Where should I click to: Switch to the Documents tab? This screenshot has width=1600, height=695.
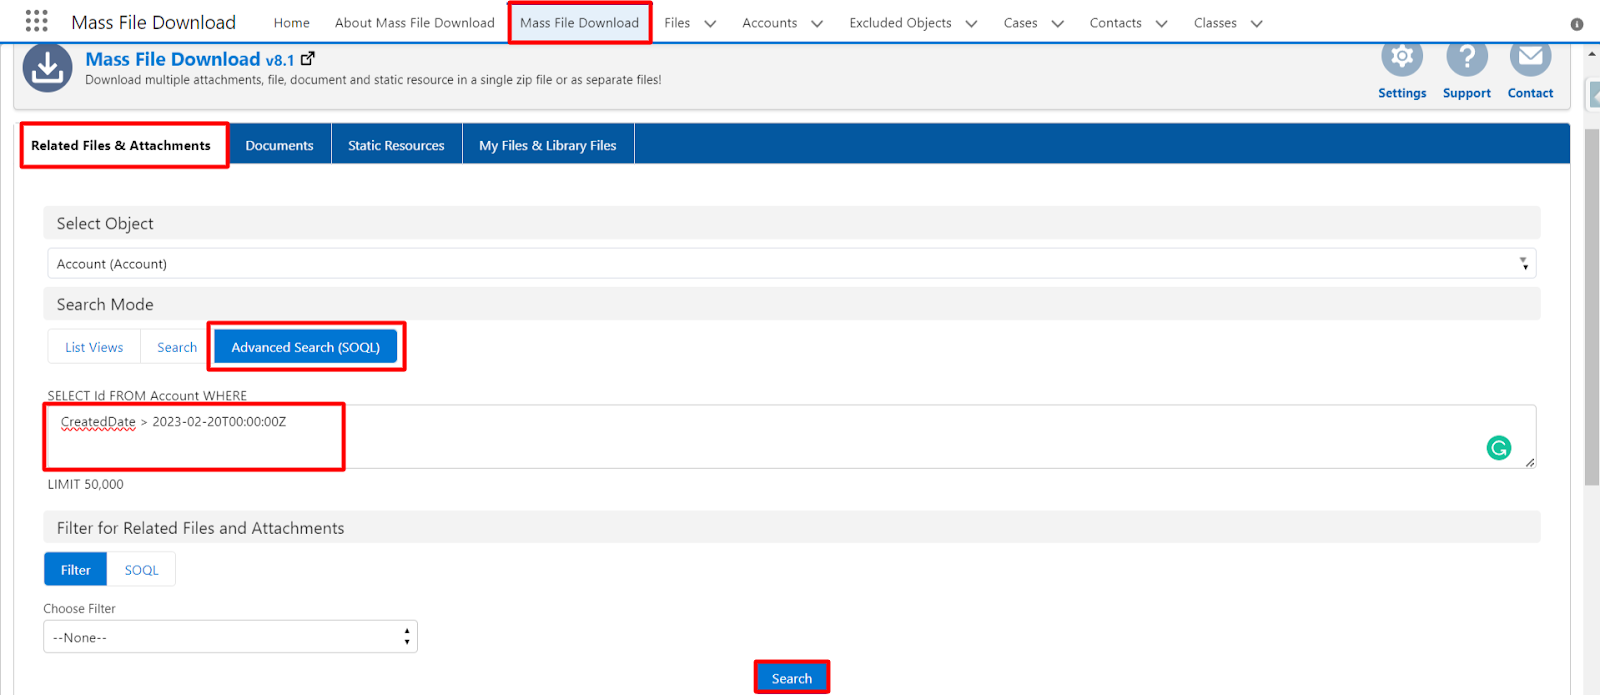(x=279, y=145)
